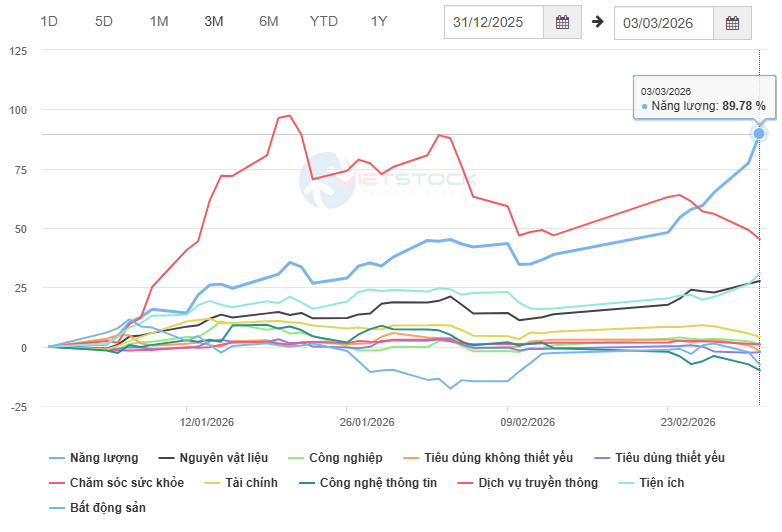Click the arrow between the date fields
The width and height of the screenshot is (782, 532).
click(598, 22)
